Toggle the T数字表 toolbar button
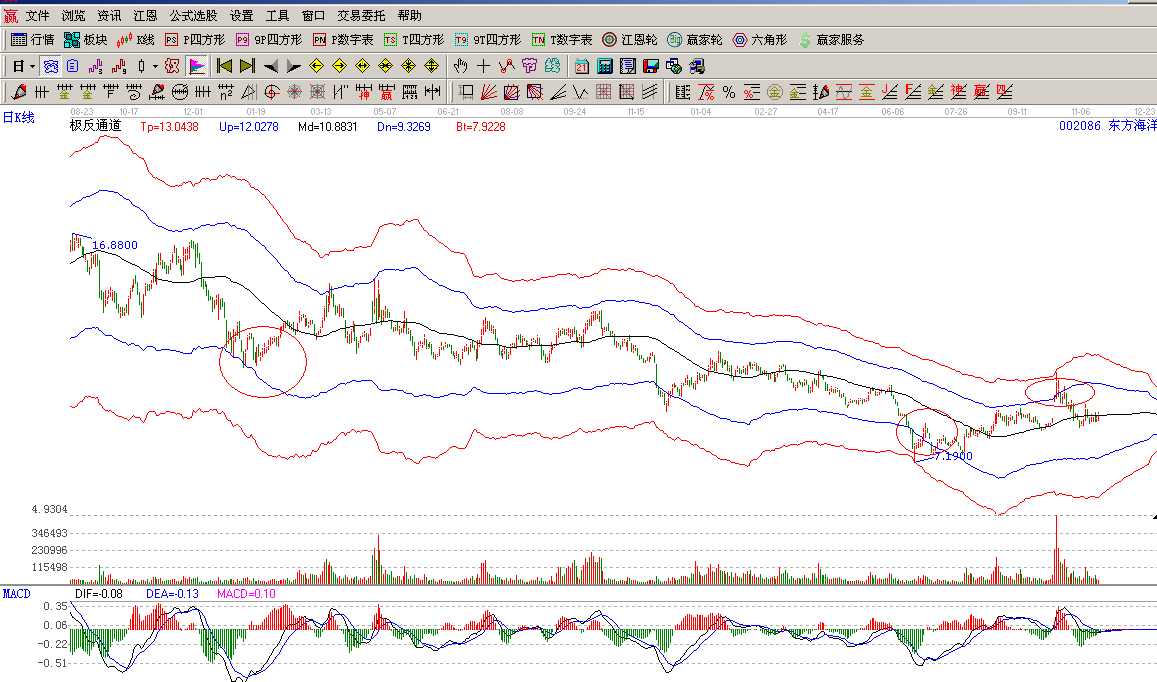Viewport: 1157px width, 682px height. [562, 40]
